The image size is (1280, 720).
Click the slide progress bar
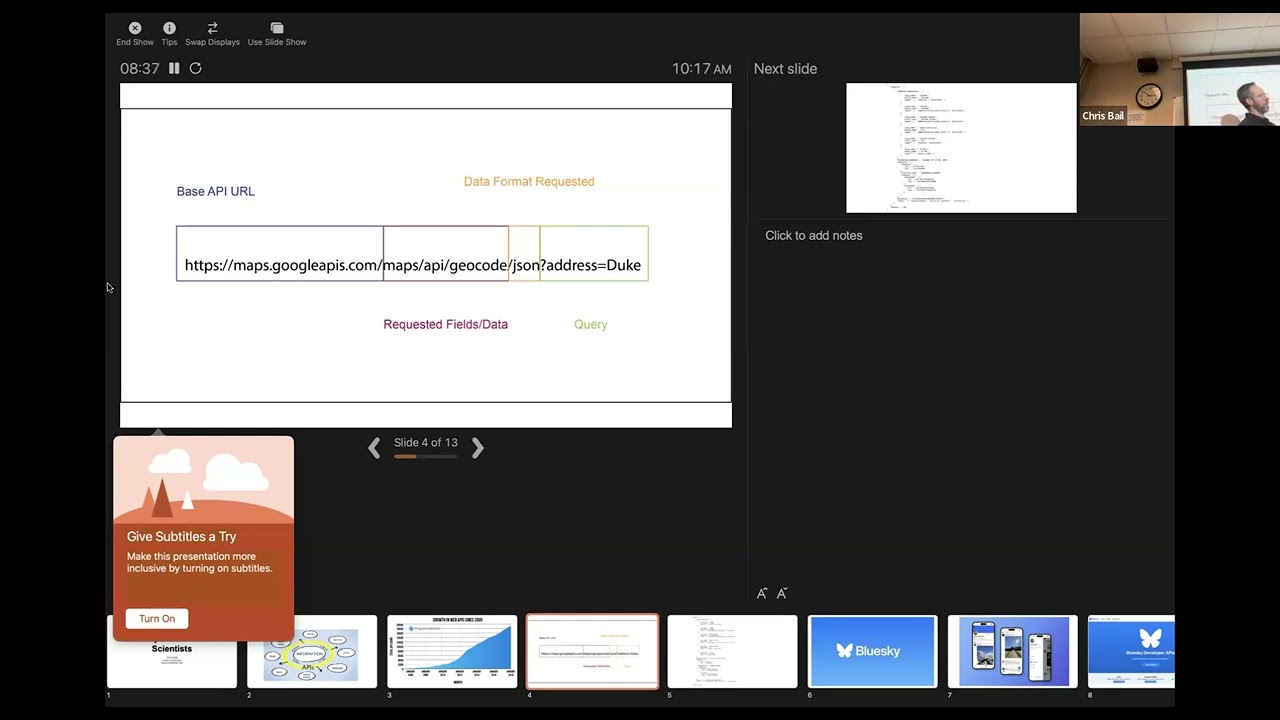(425, 456)
